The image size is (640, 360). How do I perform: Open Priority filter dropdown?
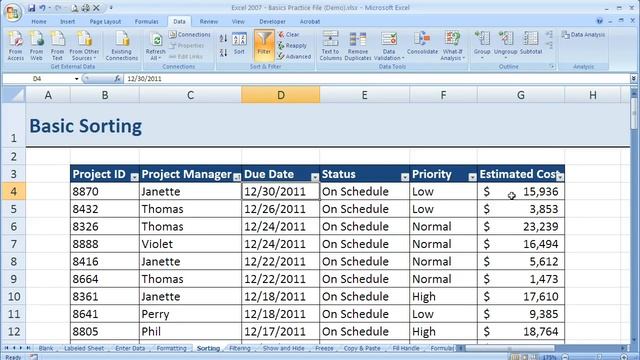point(472,177)
